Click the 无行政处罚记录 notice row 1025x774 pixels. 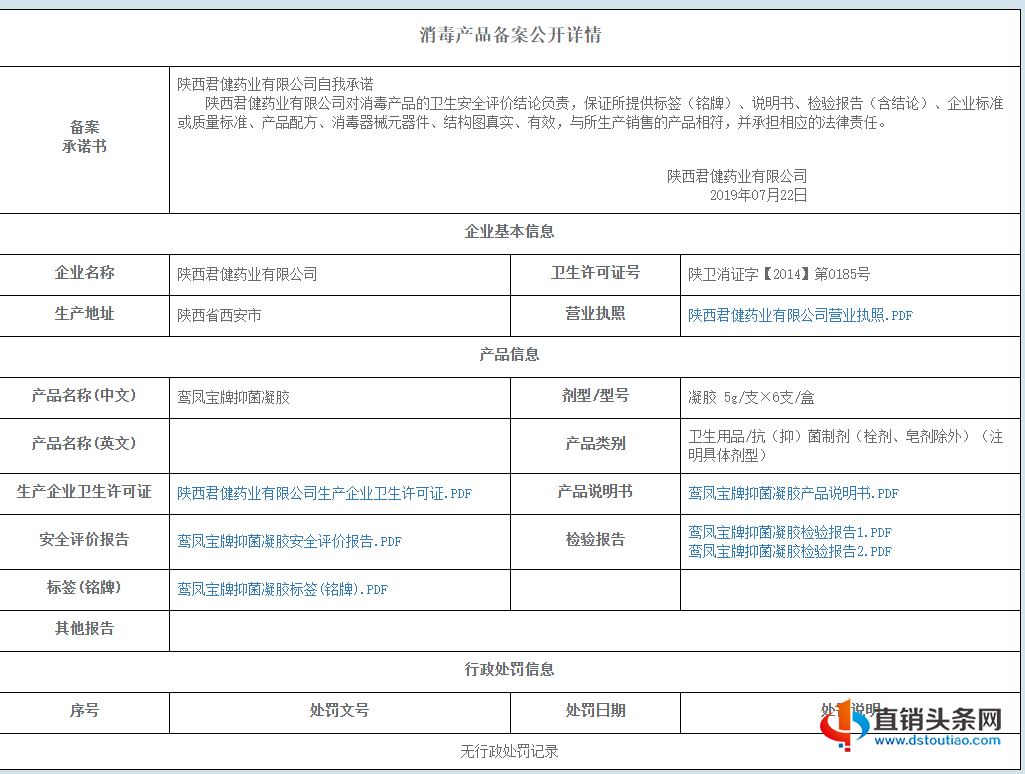(x=509, y=752)
